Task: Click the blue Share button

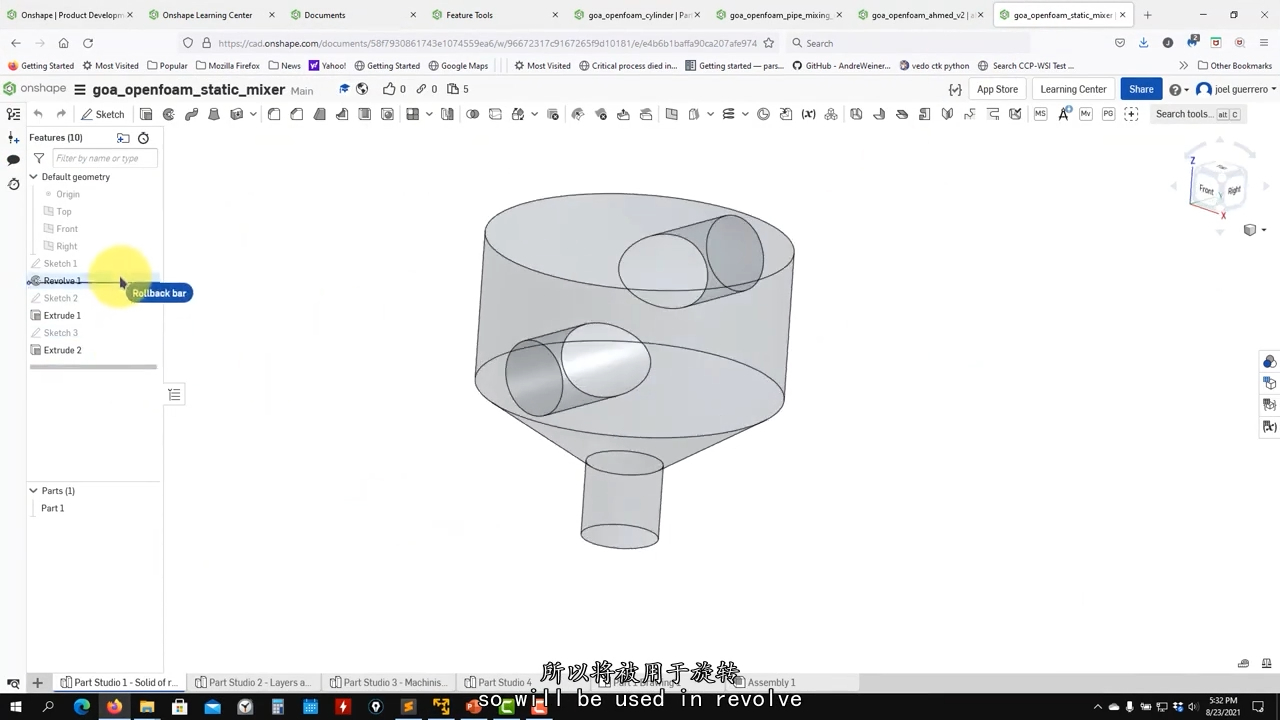Action: 1141,89
